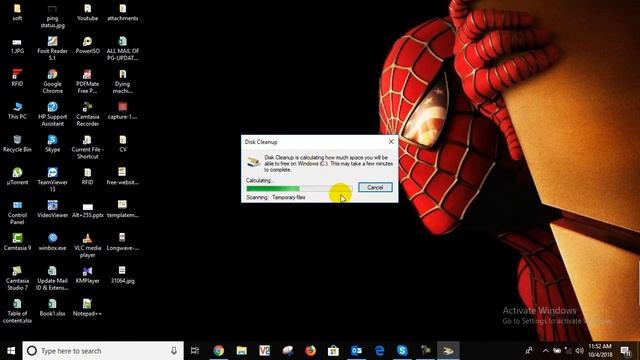Open Firefox from the taskbar
This screenshot has height=360, width=640.
click(311, 351)
